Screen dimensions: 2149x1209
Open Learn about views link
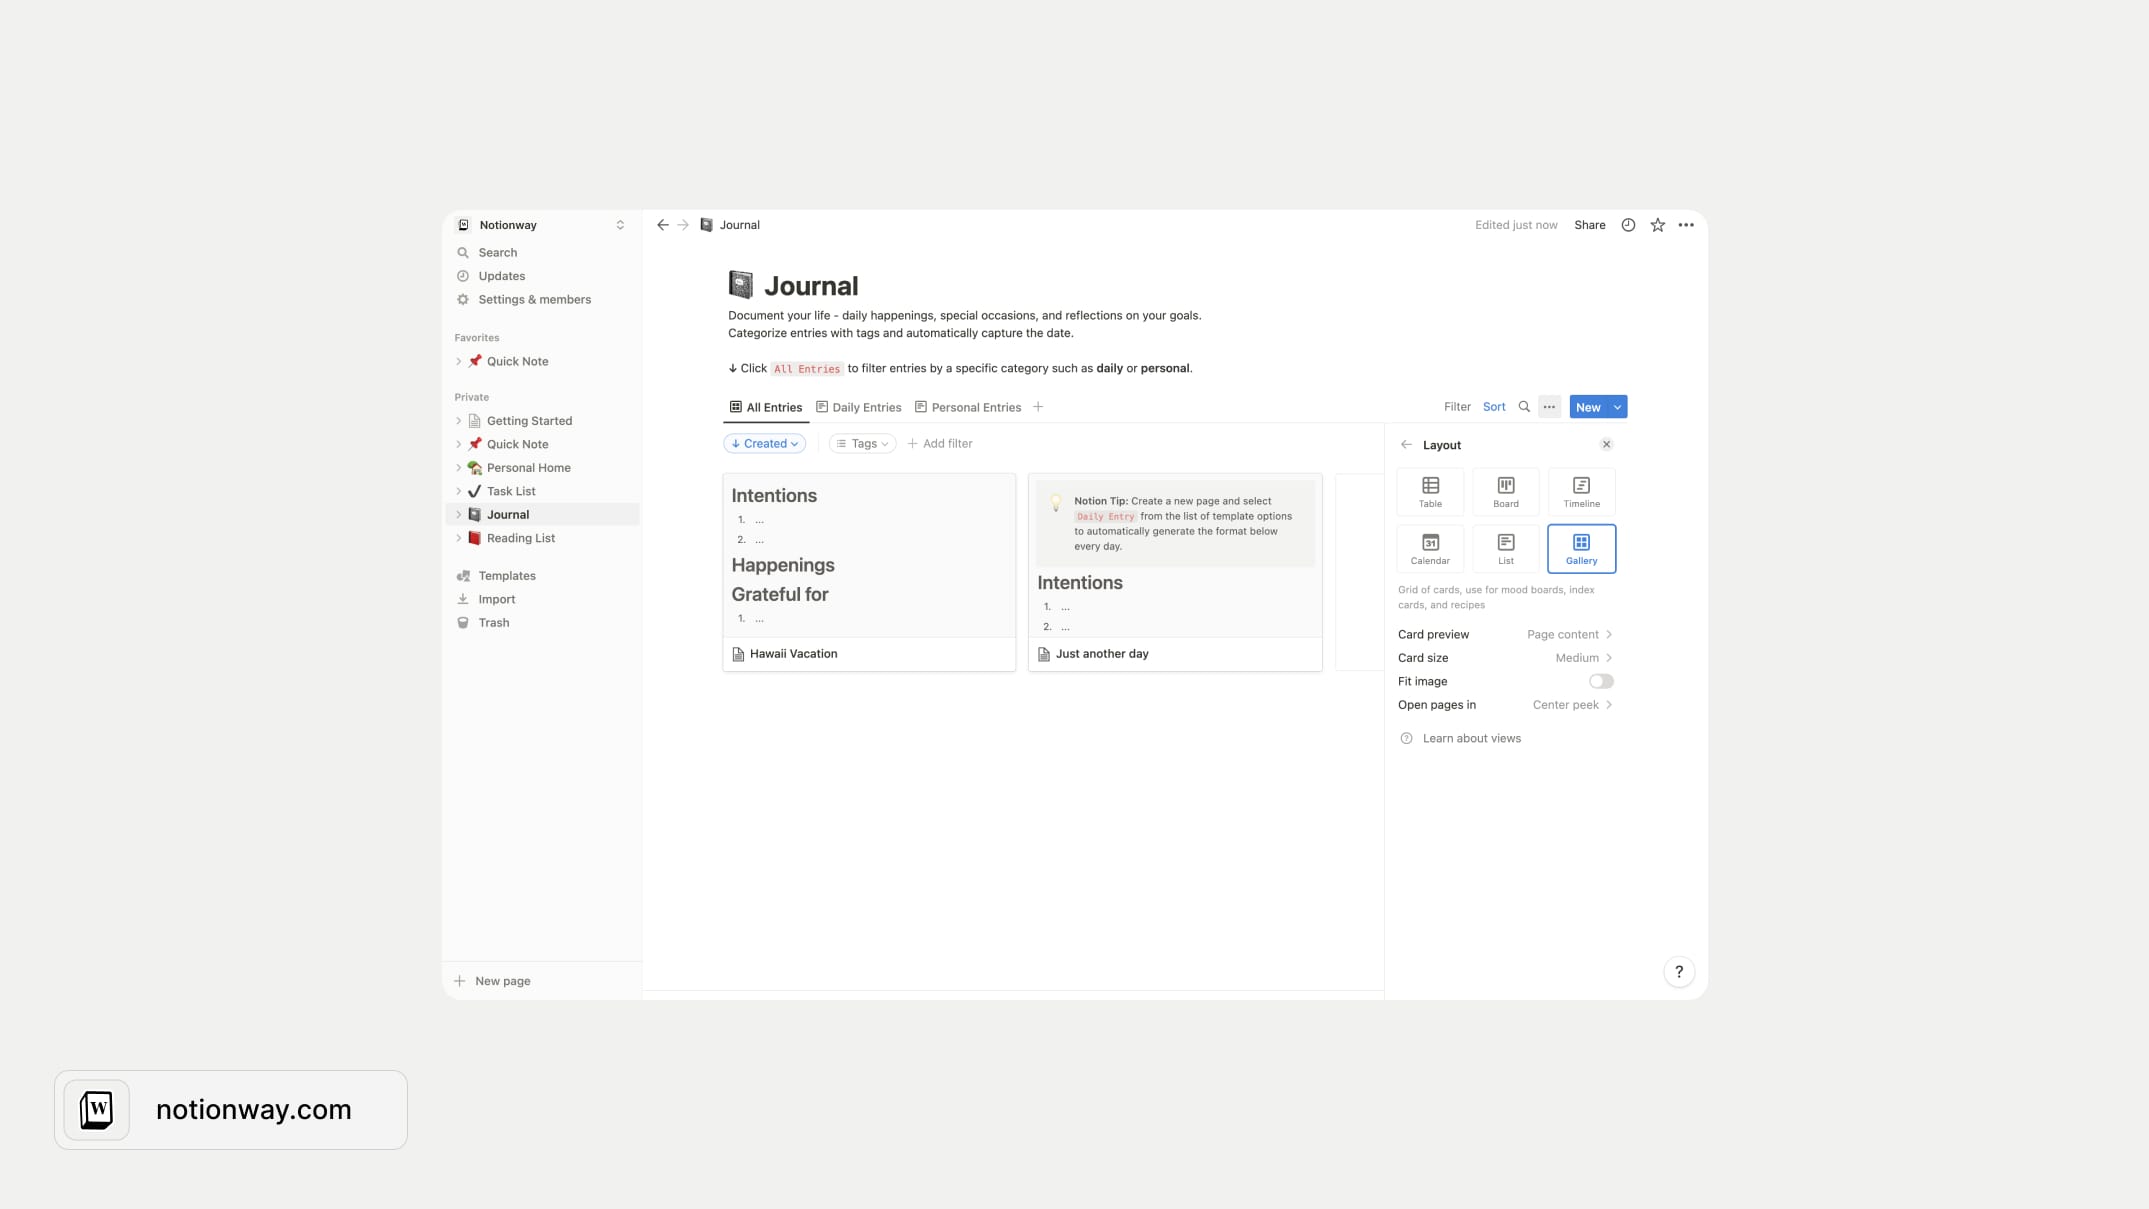(x=1471, y=738)
